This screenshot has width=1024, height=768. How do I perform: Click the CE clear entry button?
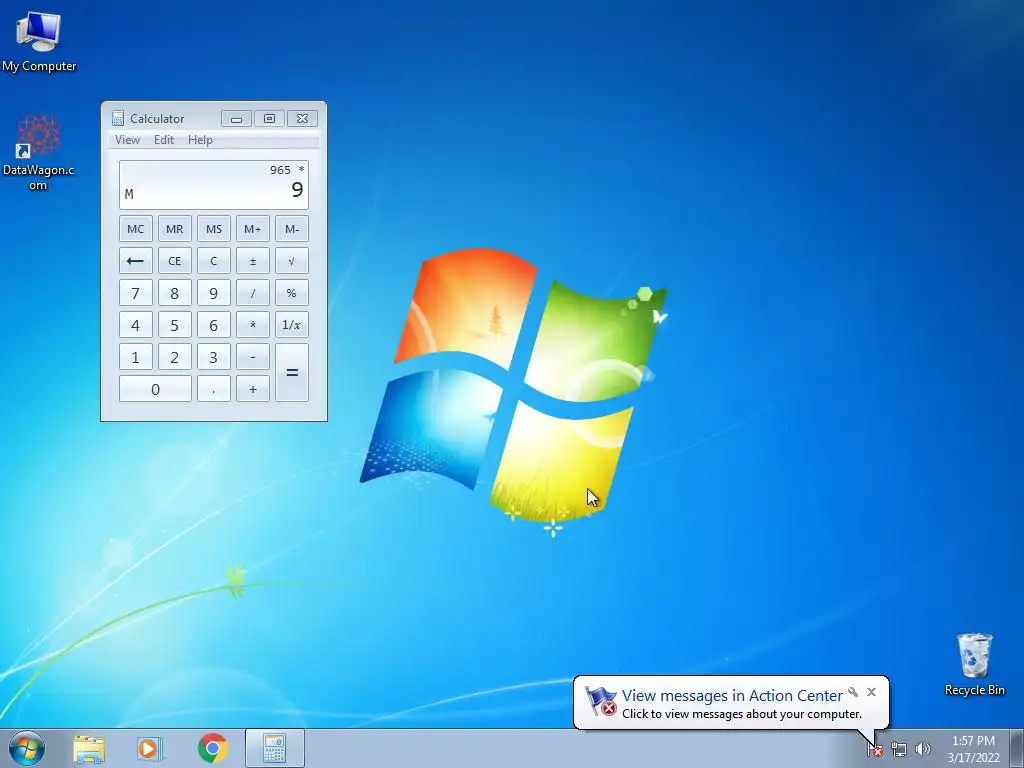point(174,261)
